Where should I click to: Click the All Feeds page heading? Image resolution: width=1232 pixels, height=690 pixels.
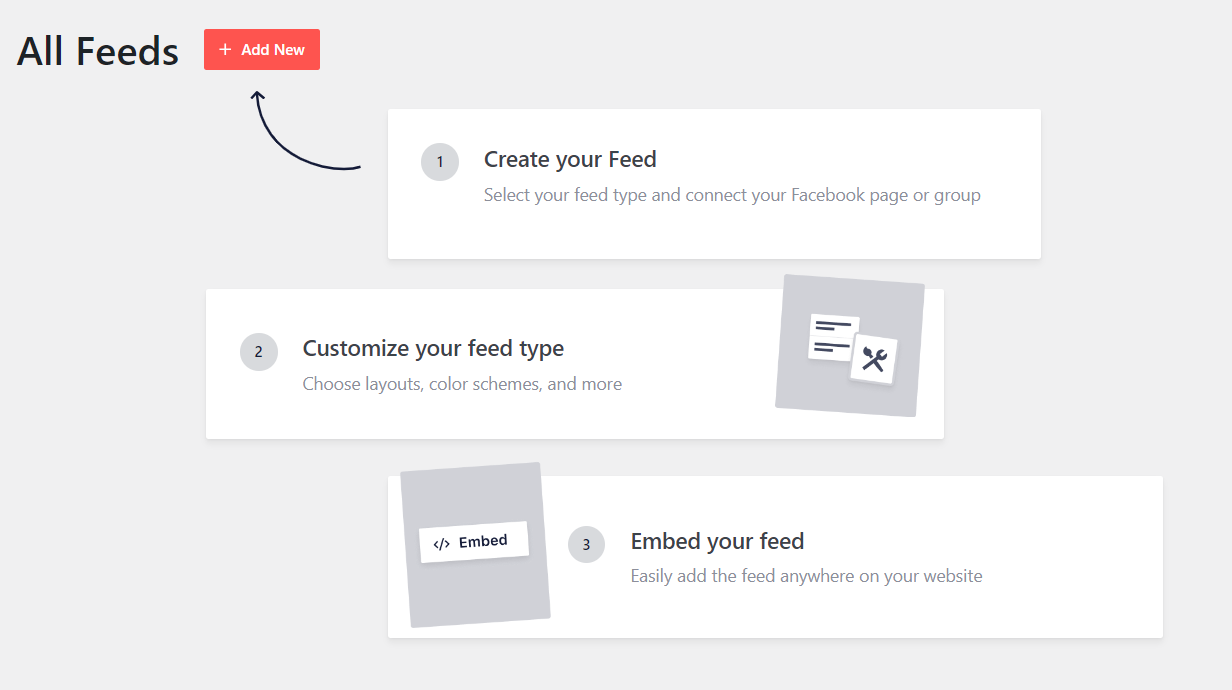(x=98, y=51)
